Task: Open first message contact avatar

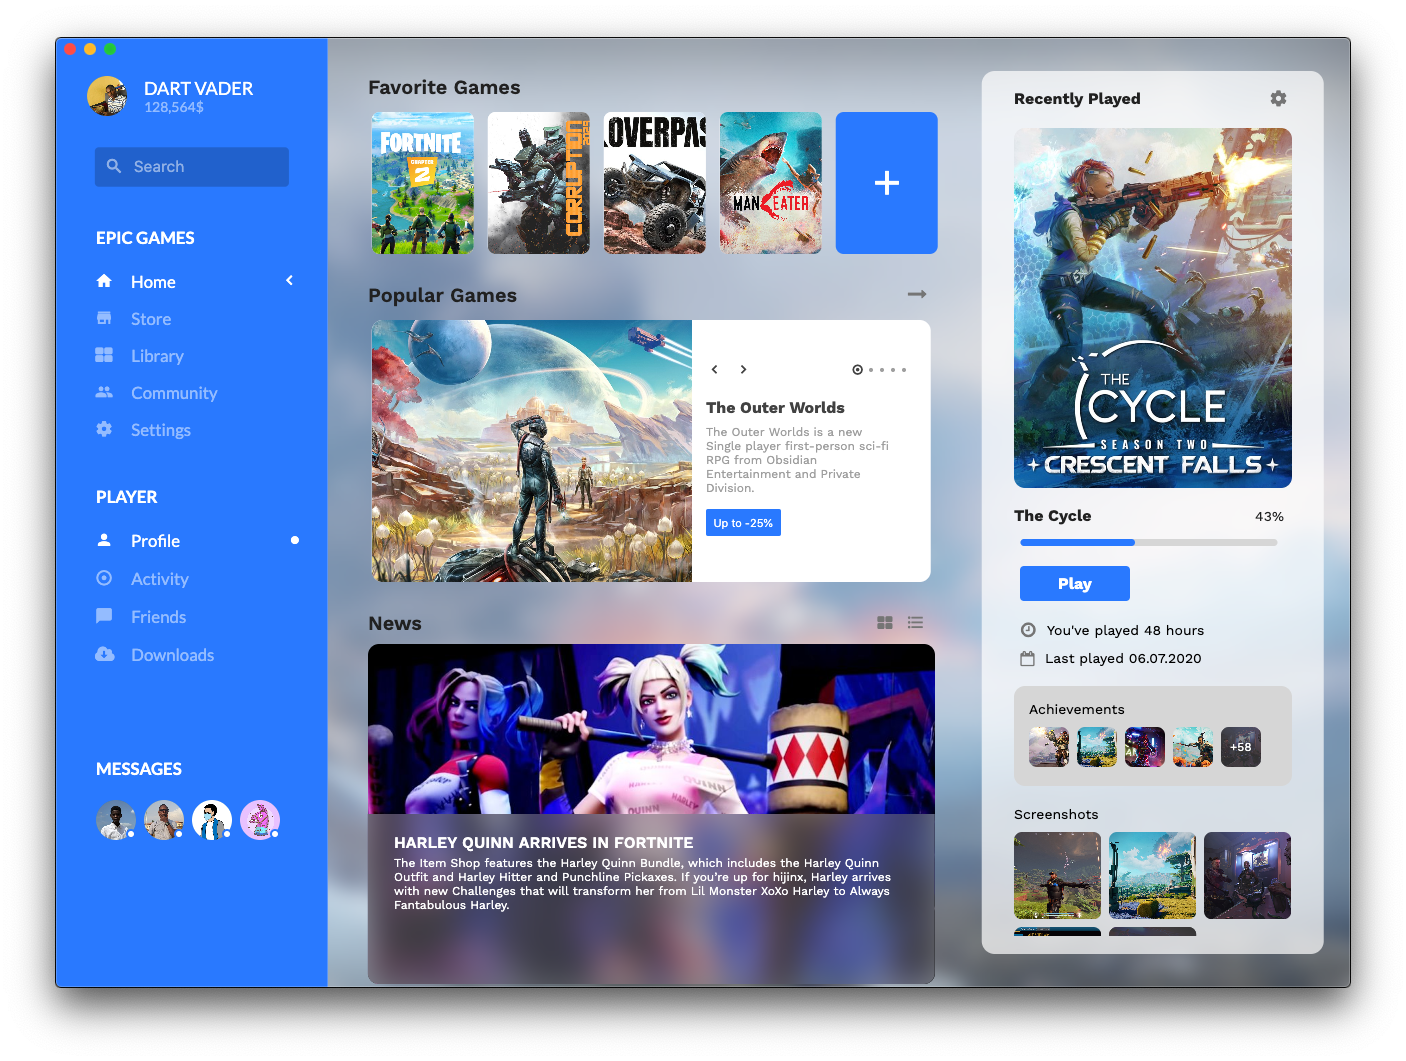Action: click(x=116, y=820)
